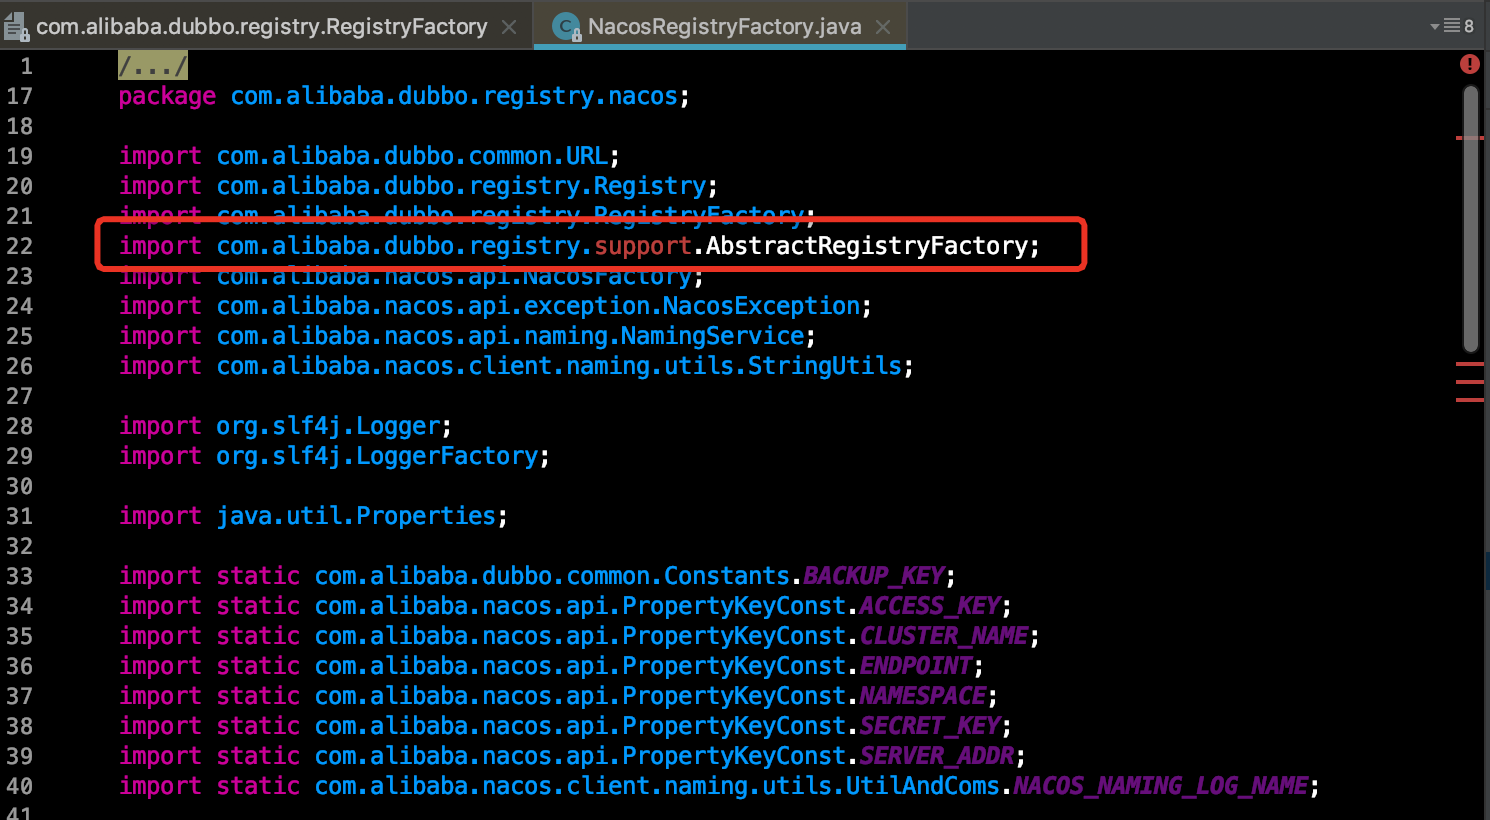Click 'Constants' in the line 33 import
The height and width of the screenshot is (820, 1490).
727,576
